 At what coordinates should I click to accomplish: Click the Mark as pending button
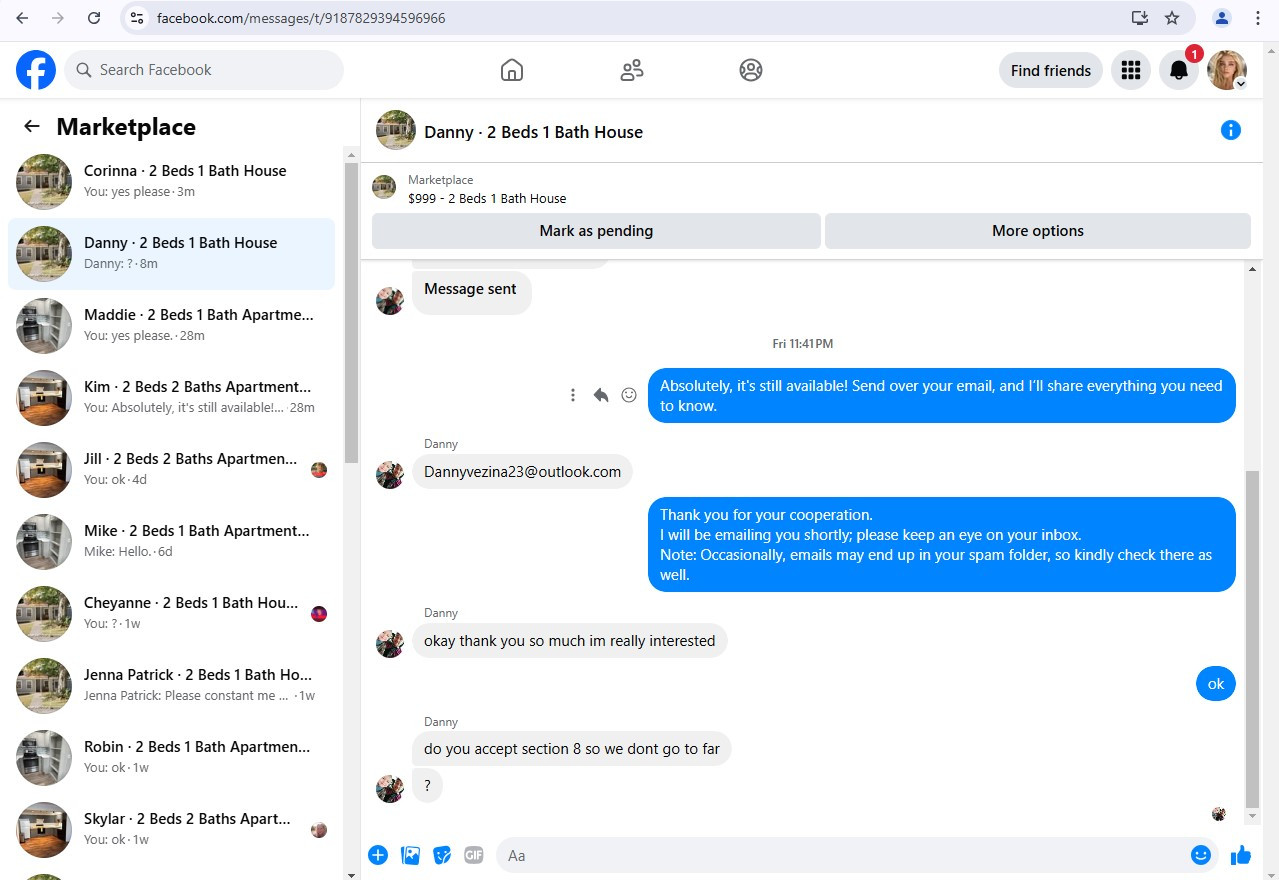tap(596, 231)
